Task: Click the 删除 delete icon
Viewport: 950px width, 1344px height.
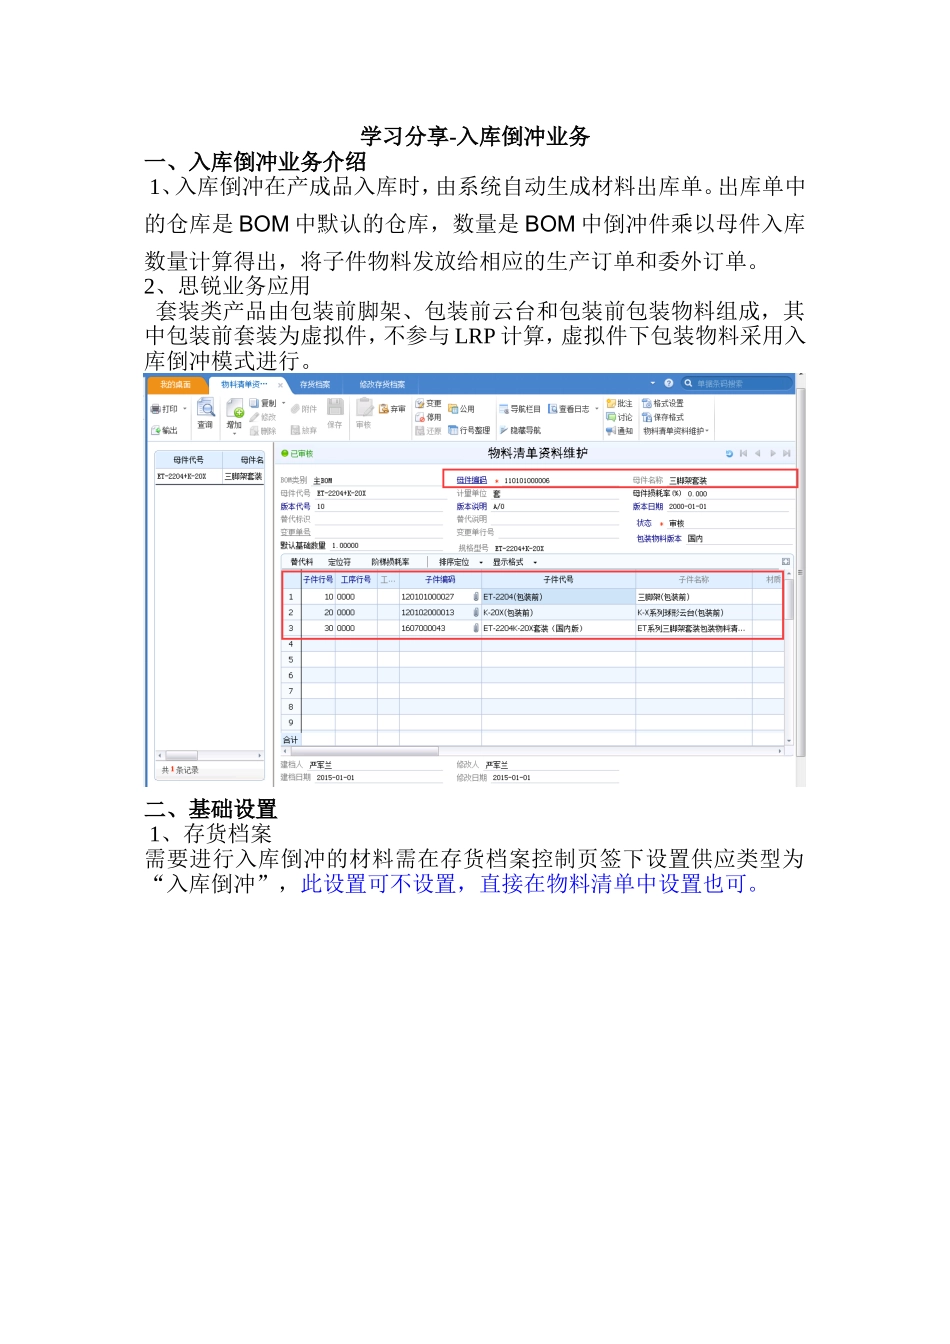Action: point(254,431)
